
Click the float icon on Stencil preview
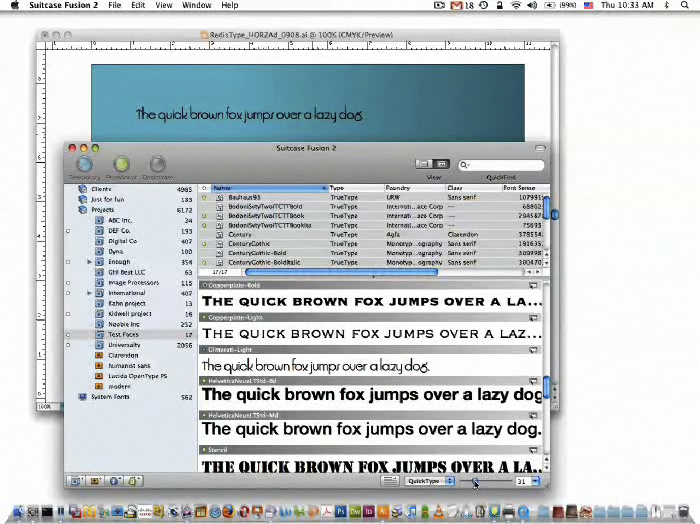tap(533, 450)
